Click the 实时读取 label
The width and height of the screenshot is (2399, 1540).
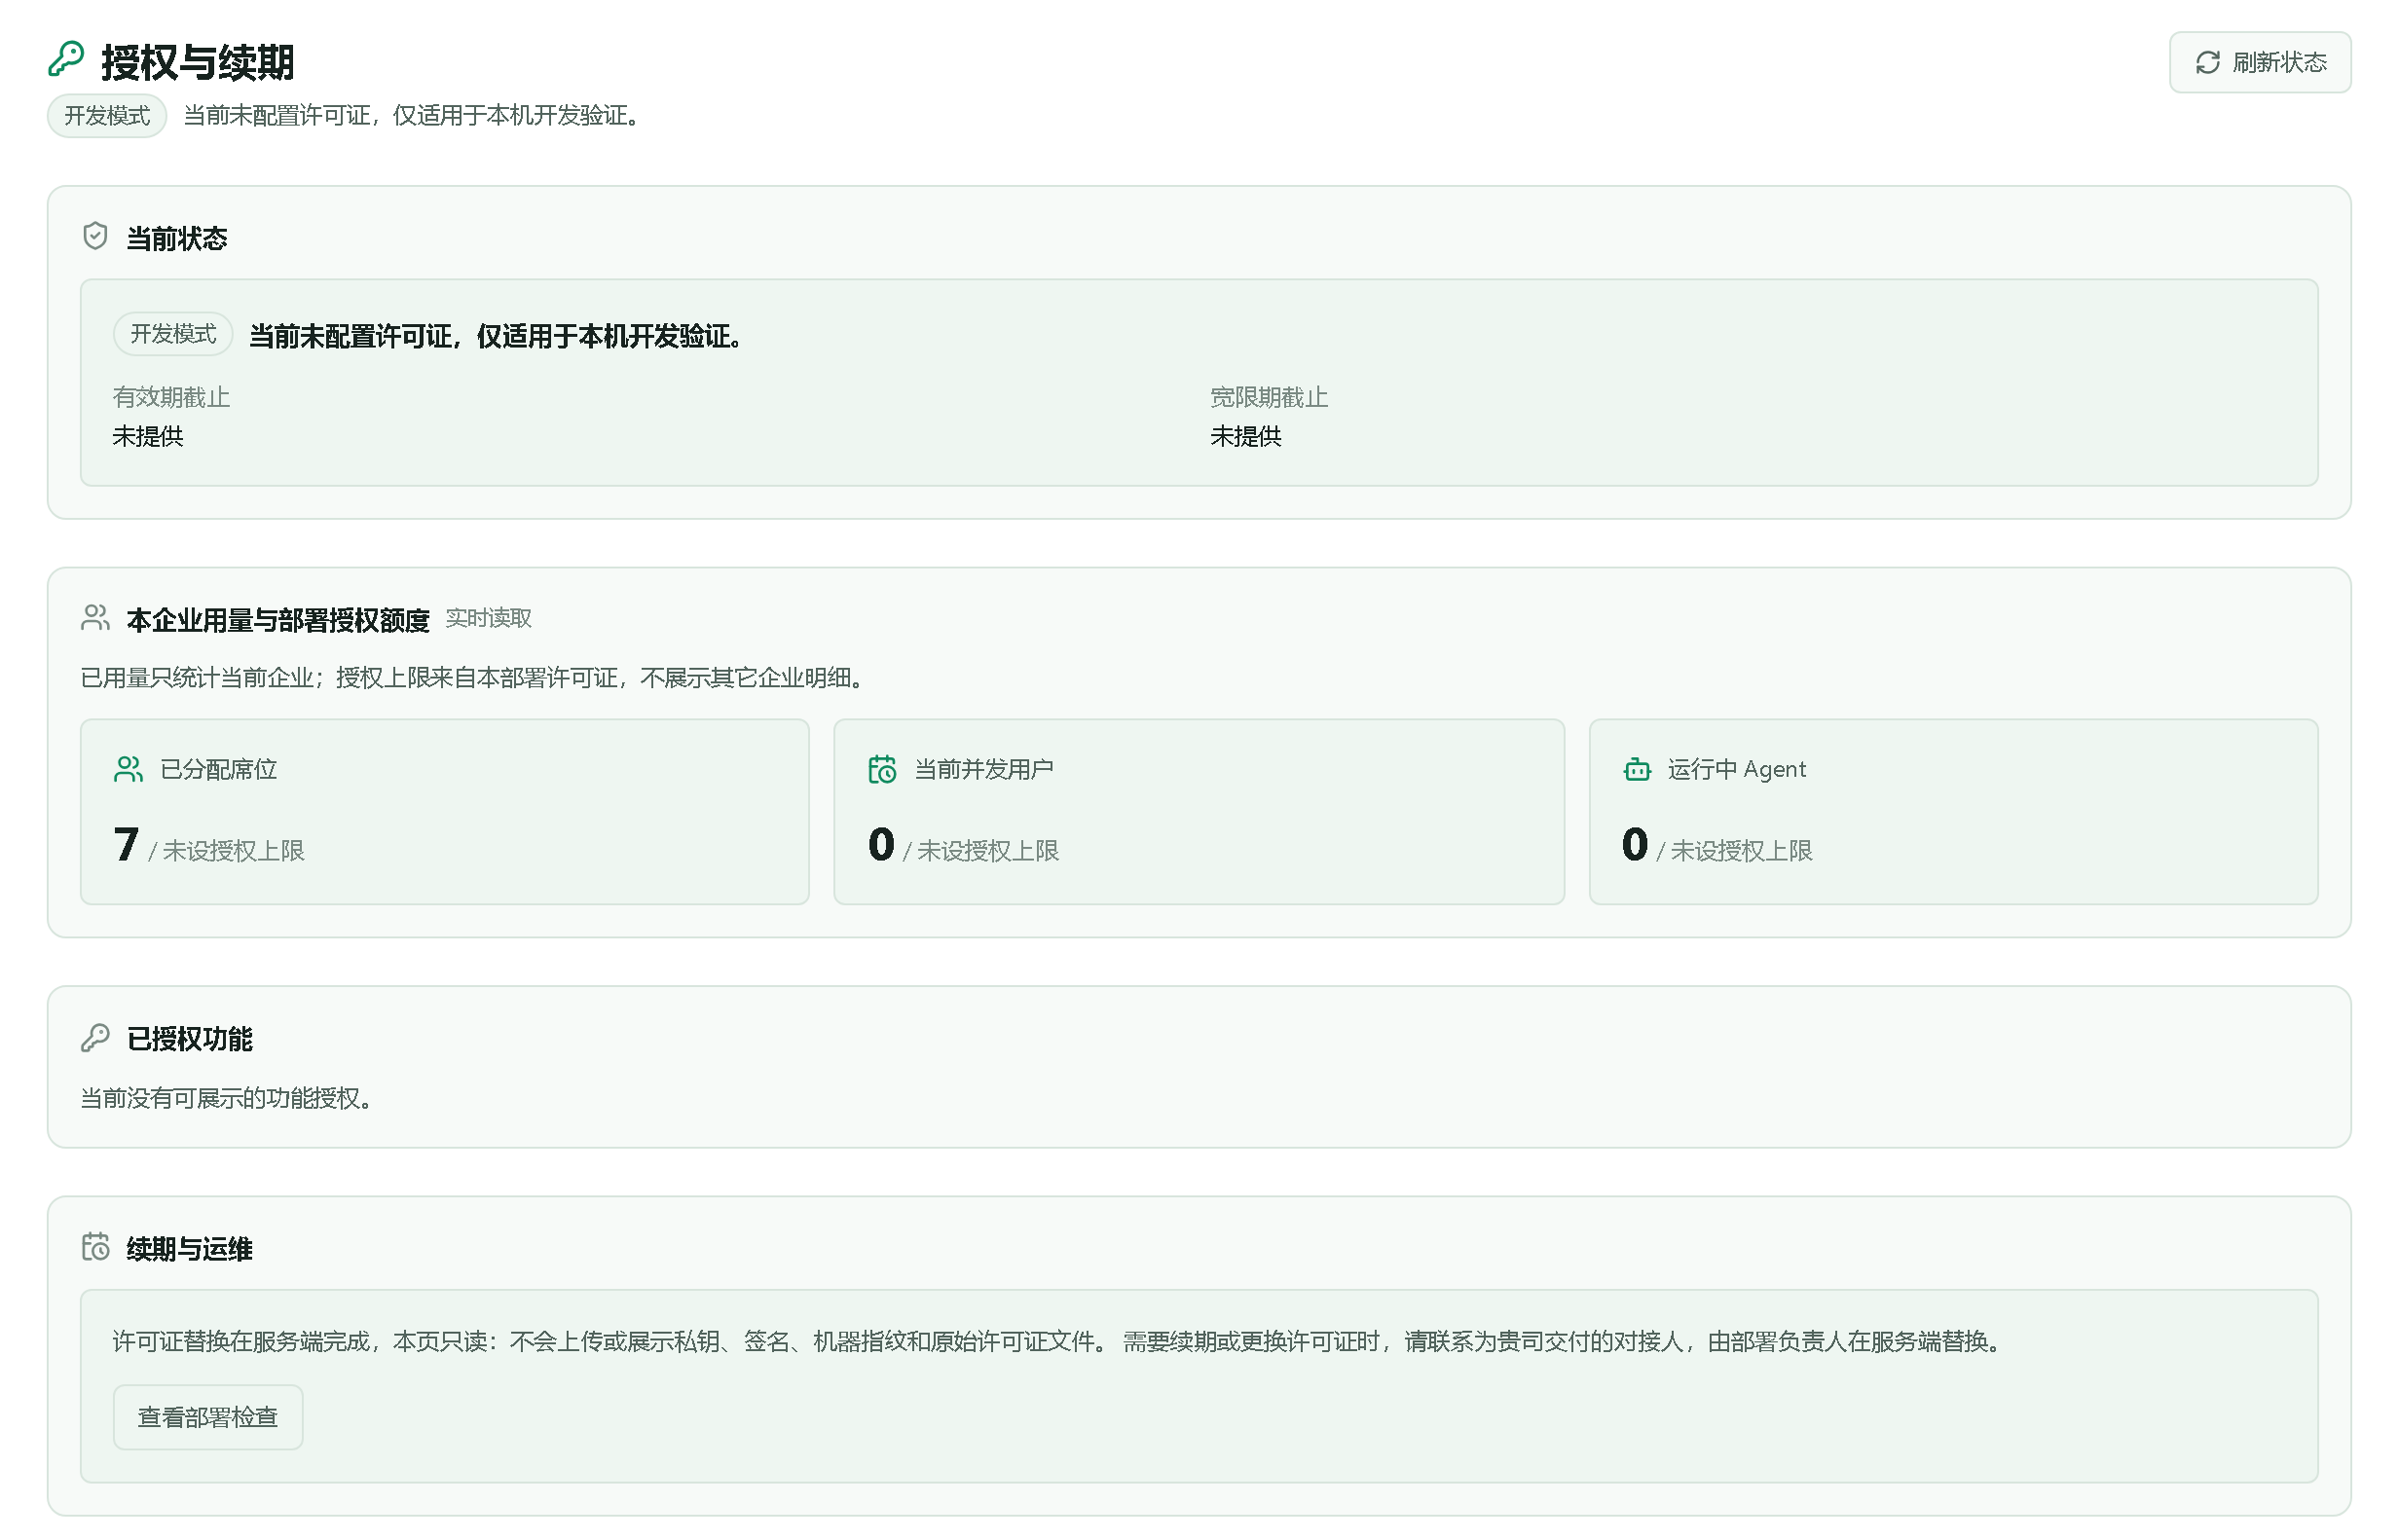click(x=488, y=619)
